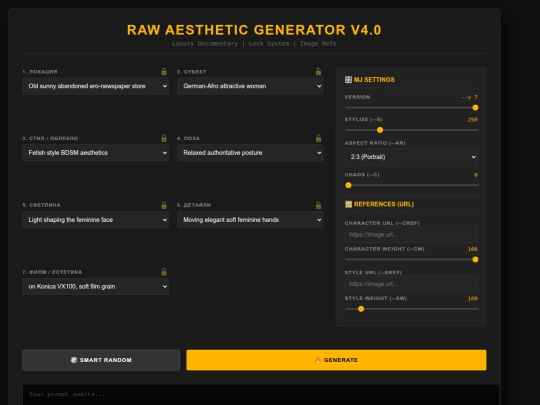Open the Стил / Облекло dropdown
This screenshot has height=405, width=540.
coord(95,153)
